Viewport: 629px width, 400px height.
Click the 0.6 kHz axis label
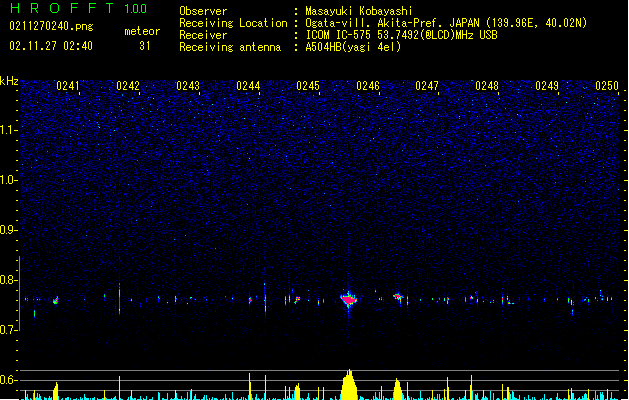[9, 380]
